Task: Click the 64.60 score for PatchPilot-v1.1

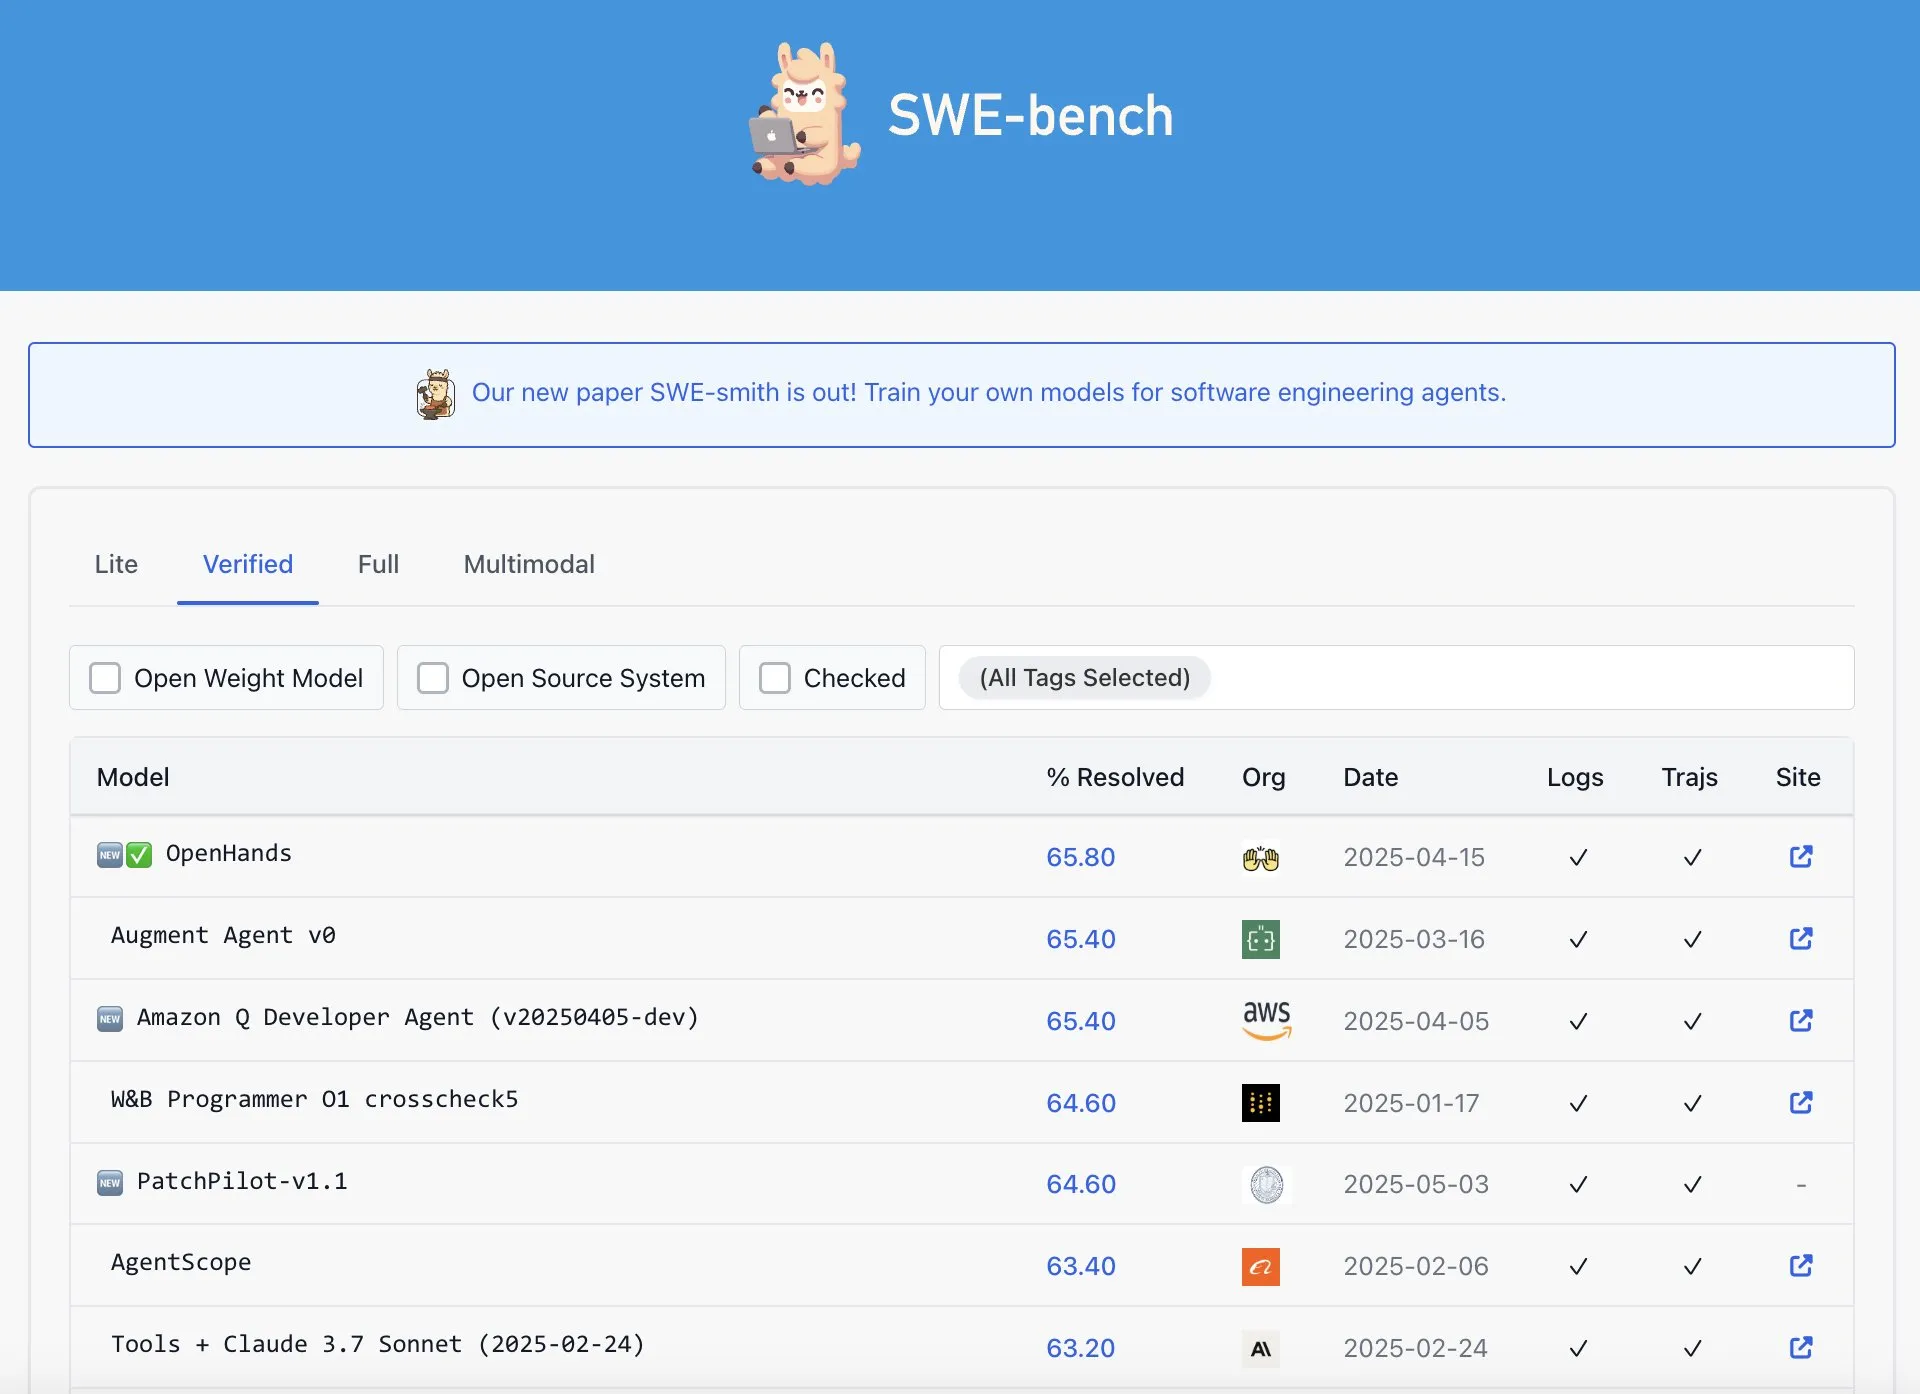Action: pyautogui.click(x=1080, y=1185)
